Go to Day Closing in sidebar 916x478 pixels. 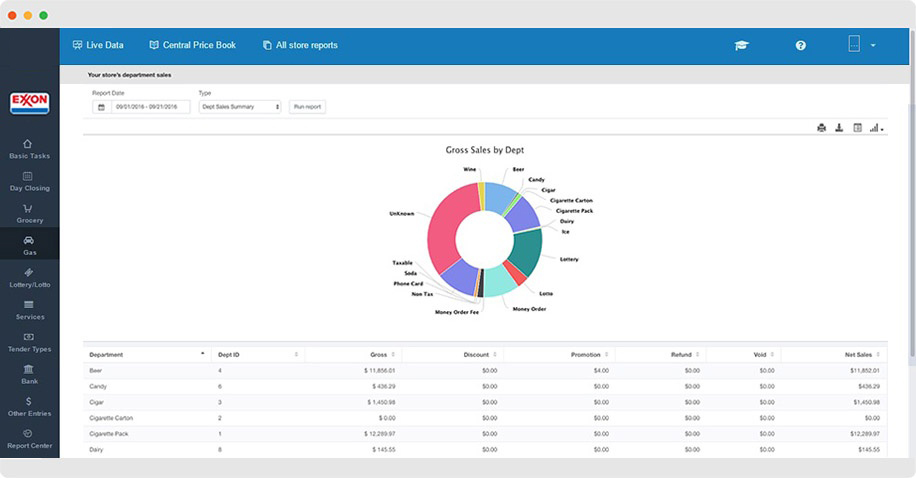click(29, 181)
